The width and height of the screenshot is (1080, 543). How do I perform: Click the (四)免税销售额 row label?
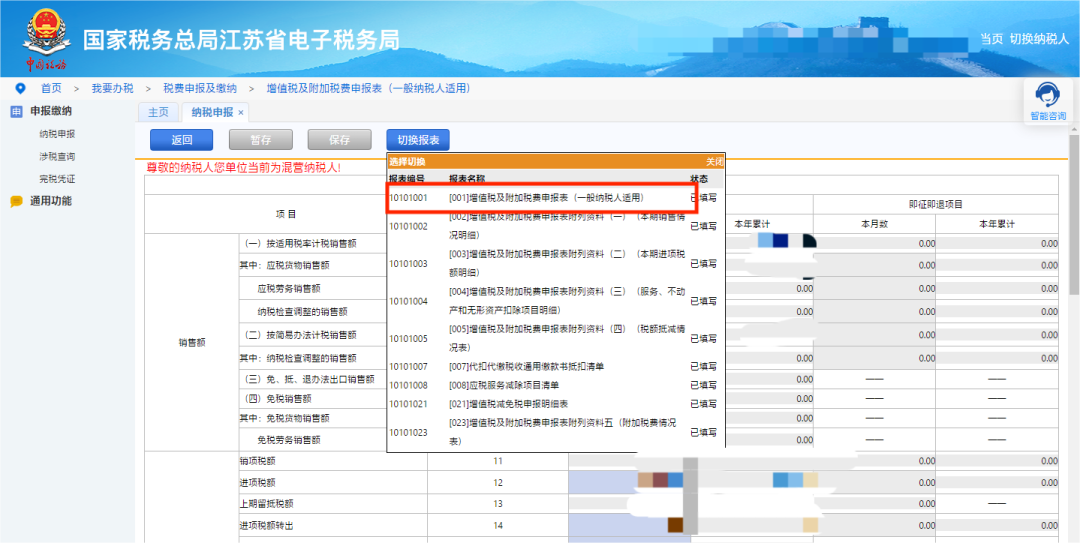point(277,398)
